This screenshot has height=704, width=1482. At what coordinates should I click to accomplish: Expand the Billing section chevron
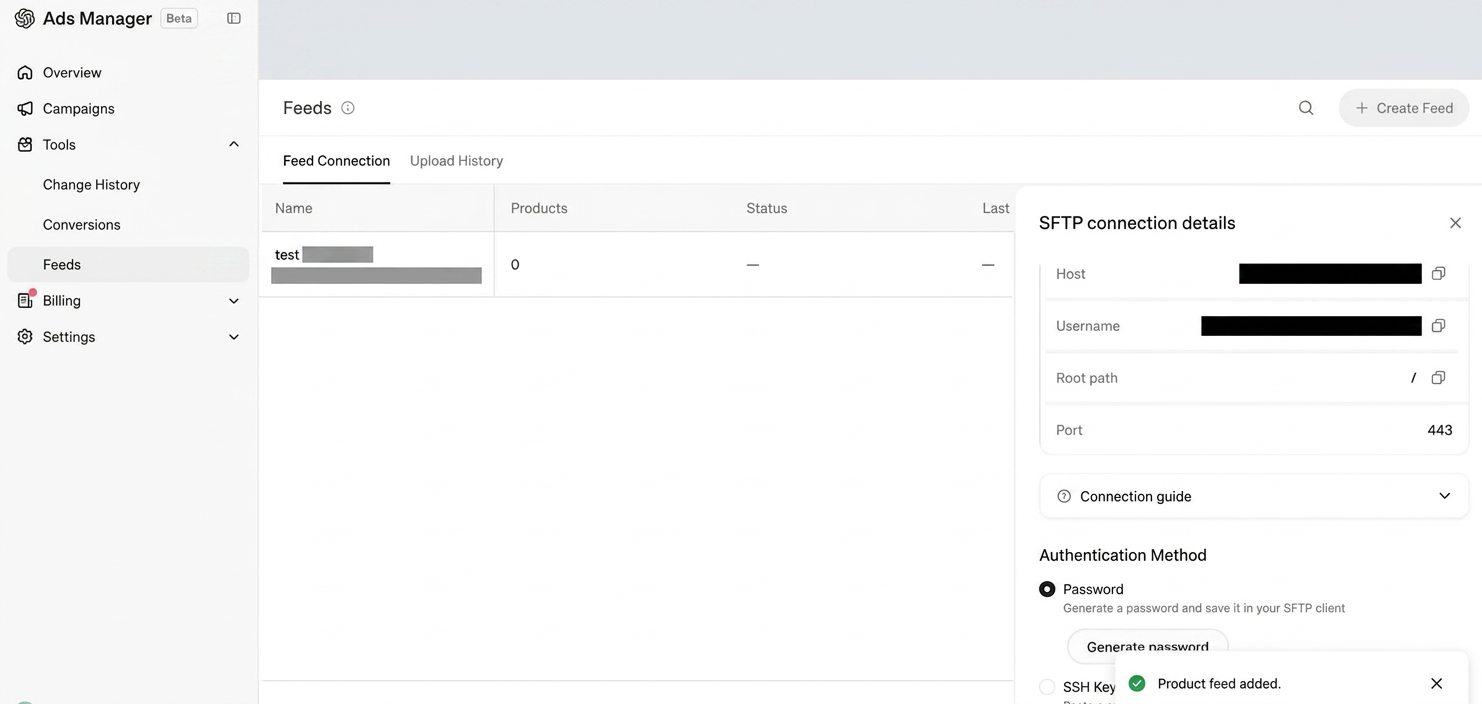click(x=234, y=300)
